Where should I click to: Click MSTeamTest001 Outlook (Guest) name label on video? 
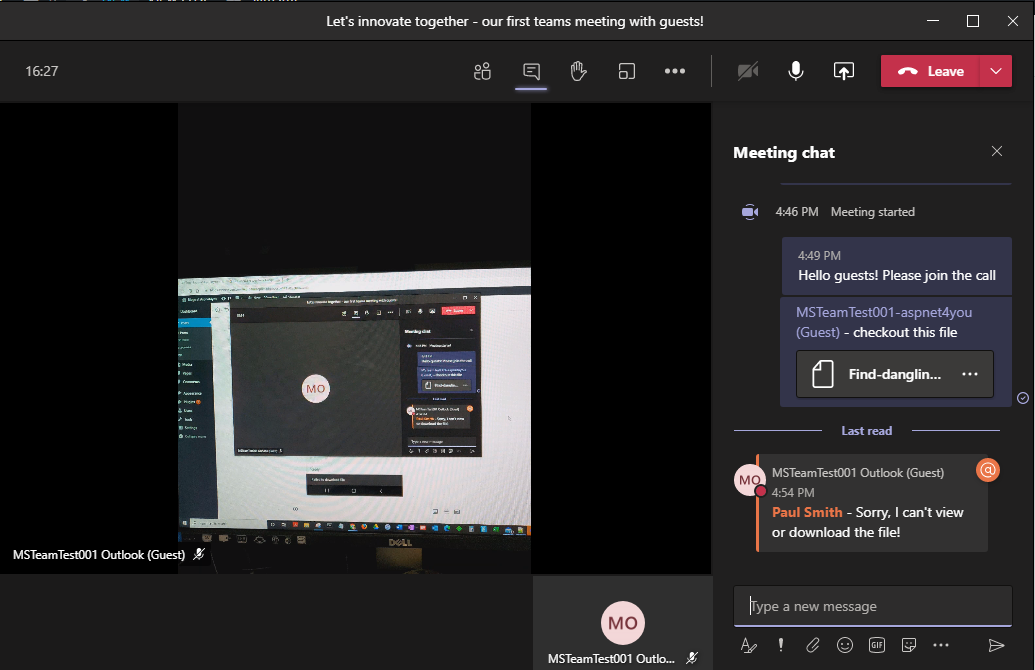tap(99, 554)
